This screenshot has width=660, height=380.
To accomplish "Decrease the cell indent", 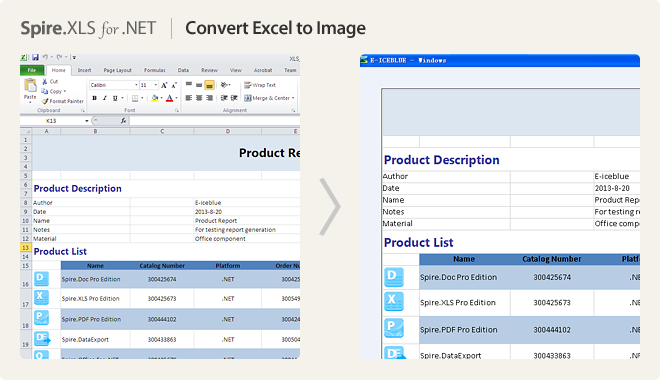I will click(224, 98).
